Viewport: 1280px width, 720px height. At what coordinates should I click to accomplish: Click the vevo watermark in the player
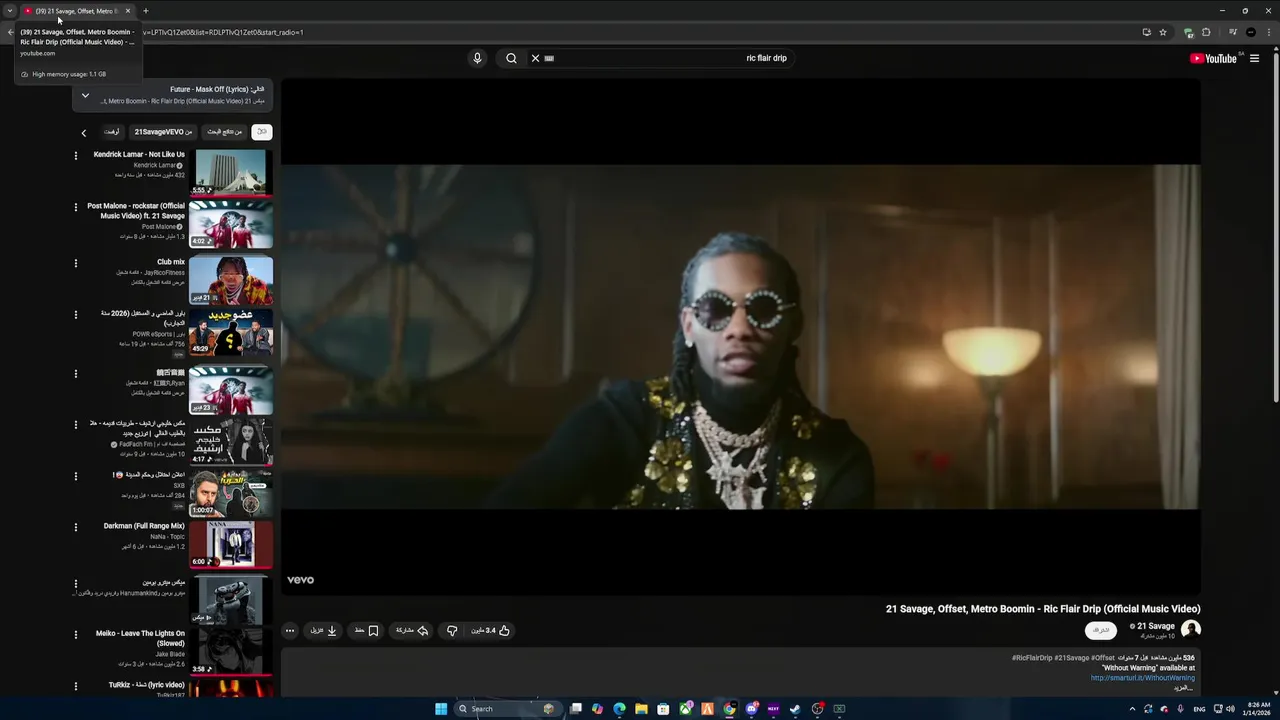coord(300,580)
